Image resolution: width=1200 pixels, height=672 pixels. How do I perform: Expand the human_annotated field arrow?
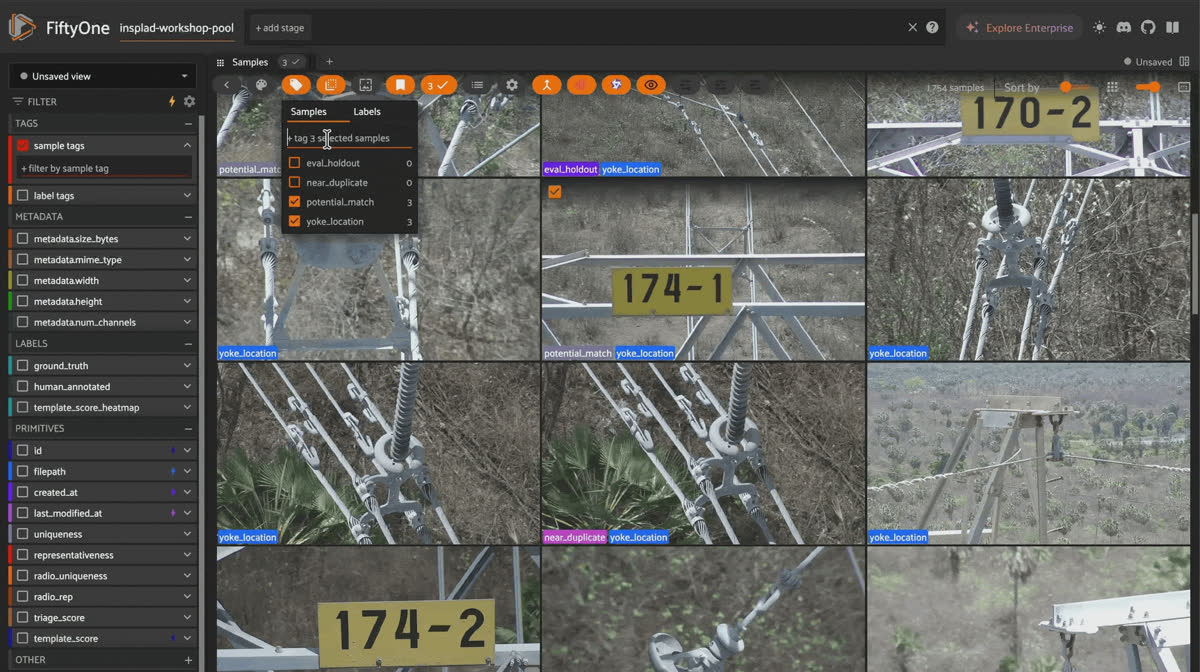pos(187,387)
